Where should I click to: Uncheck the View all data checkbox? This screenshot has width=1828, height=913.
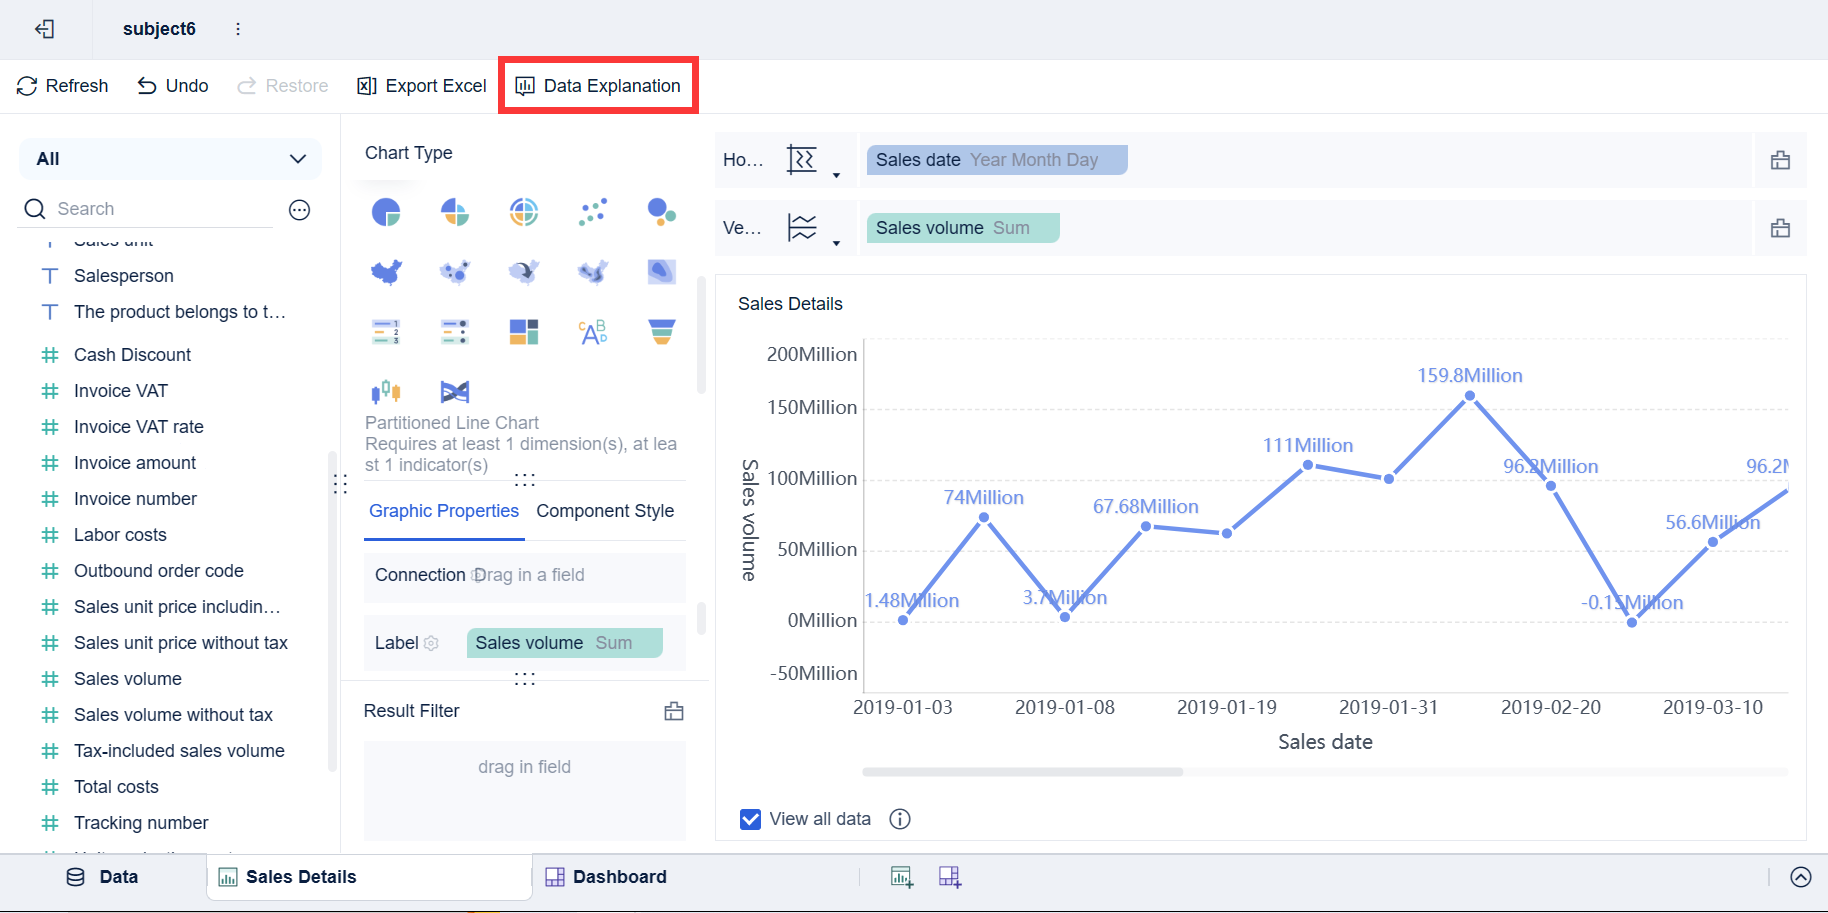point(750,819)
